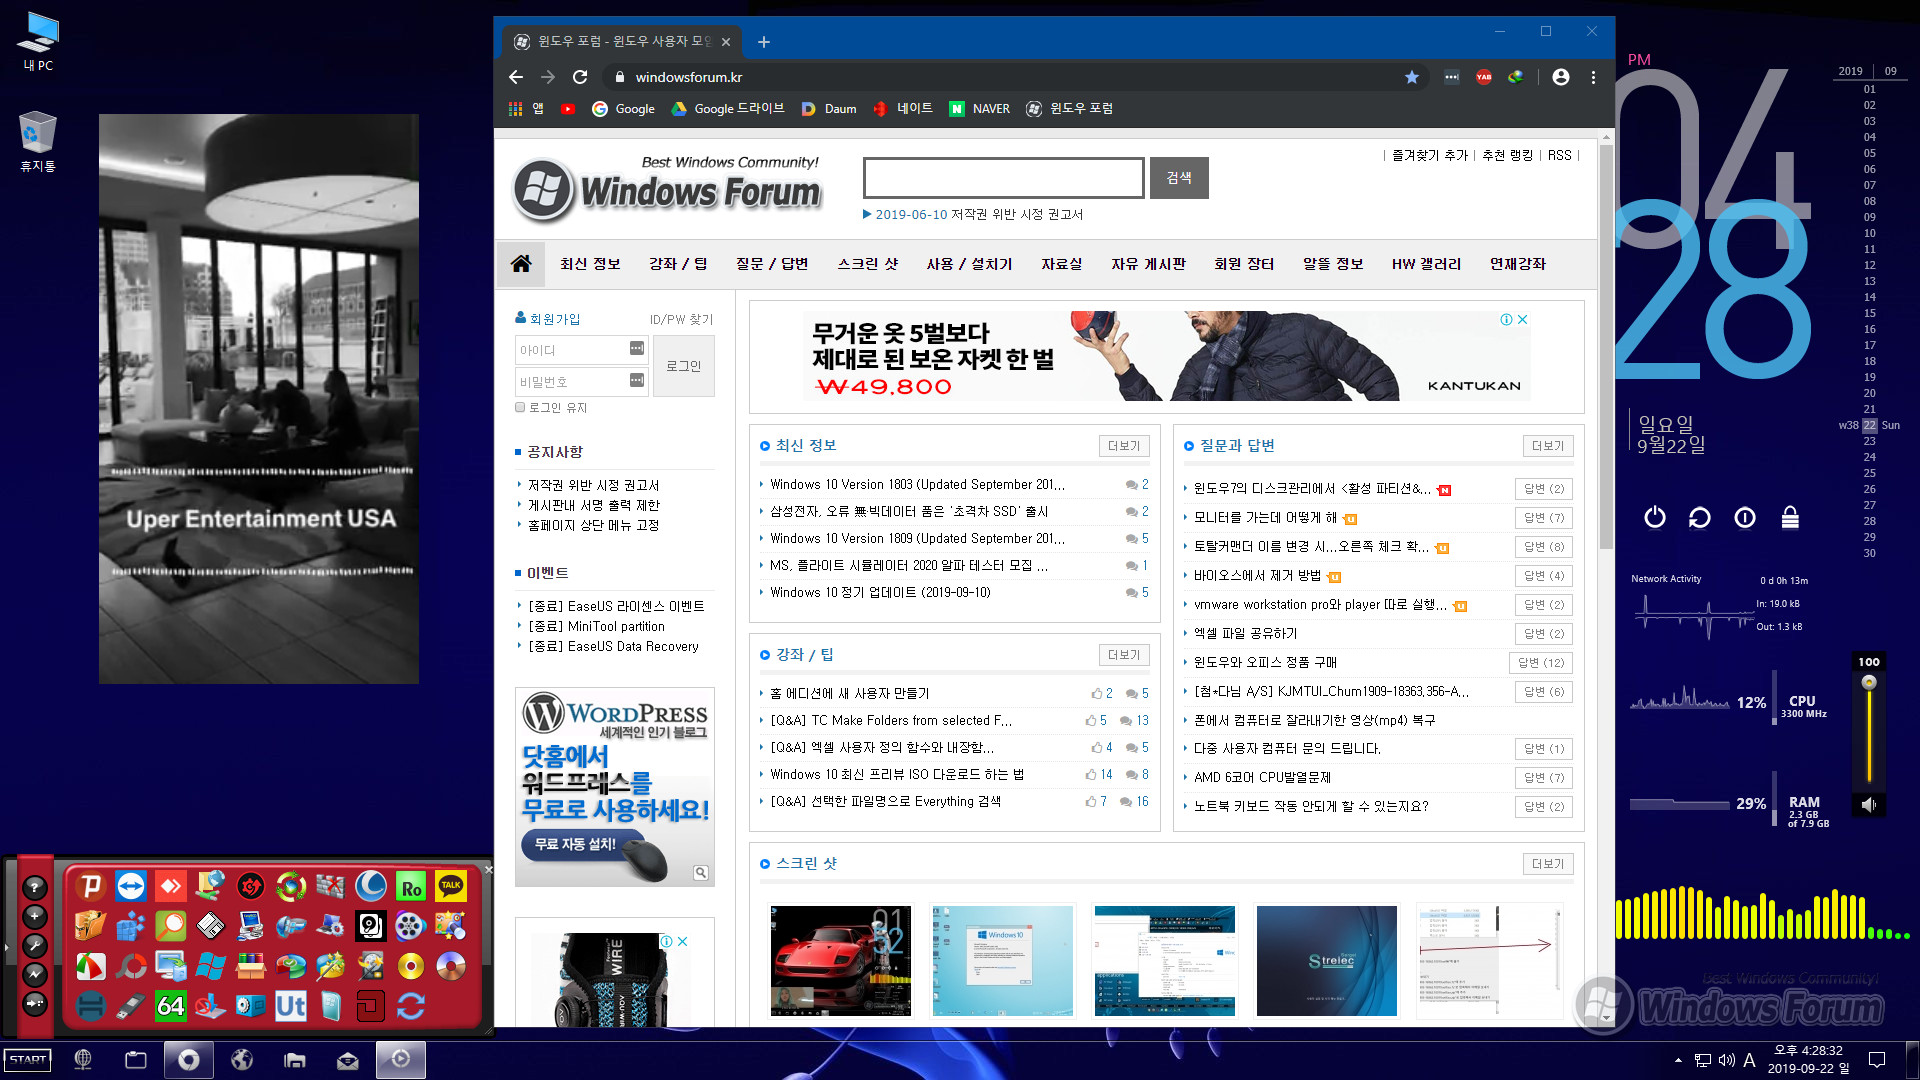Click the blue sync arrows icon in dock
This screenshot has width=1920, height=1080.
click(411, 1006)
